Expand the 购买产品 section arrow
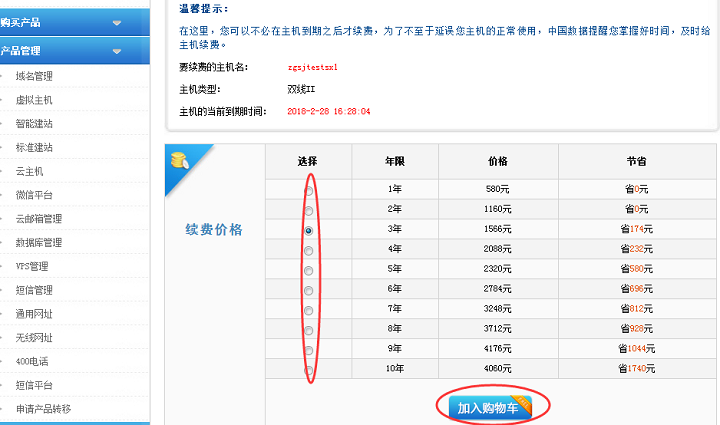Screen dimensions: 720x425 [x=117, y=22]
